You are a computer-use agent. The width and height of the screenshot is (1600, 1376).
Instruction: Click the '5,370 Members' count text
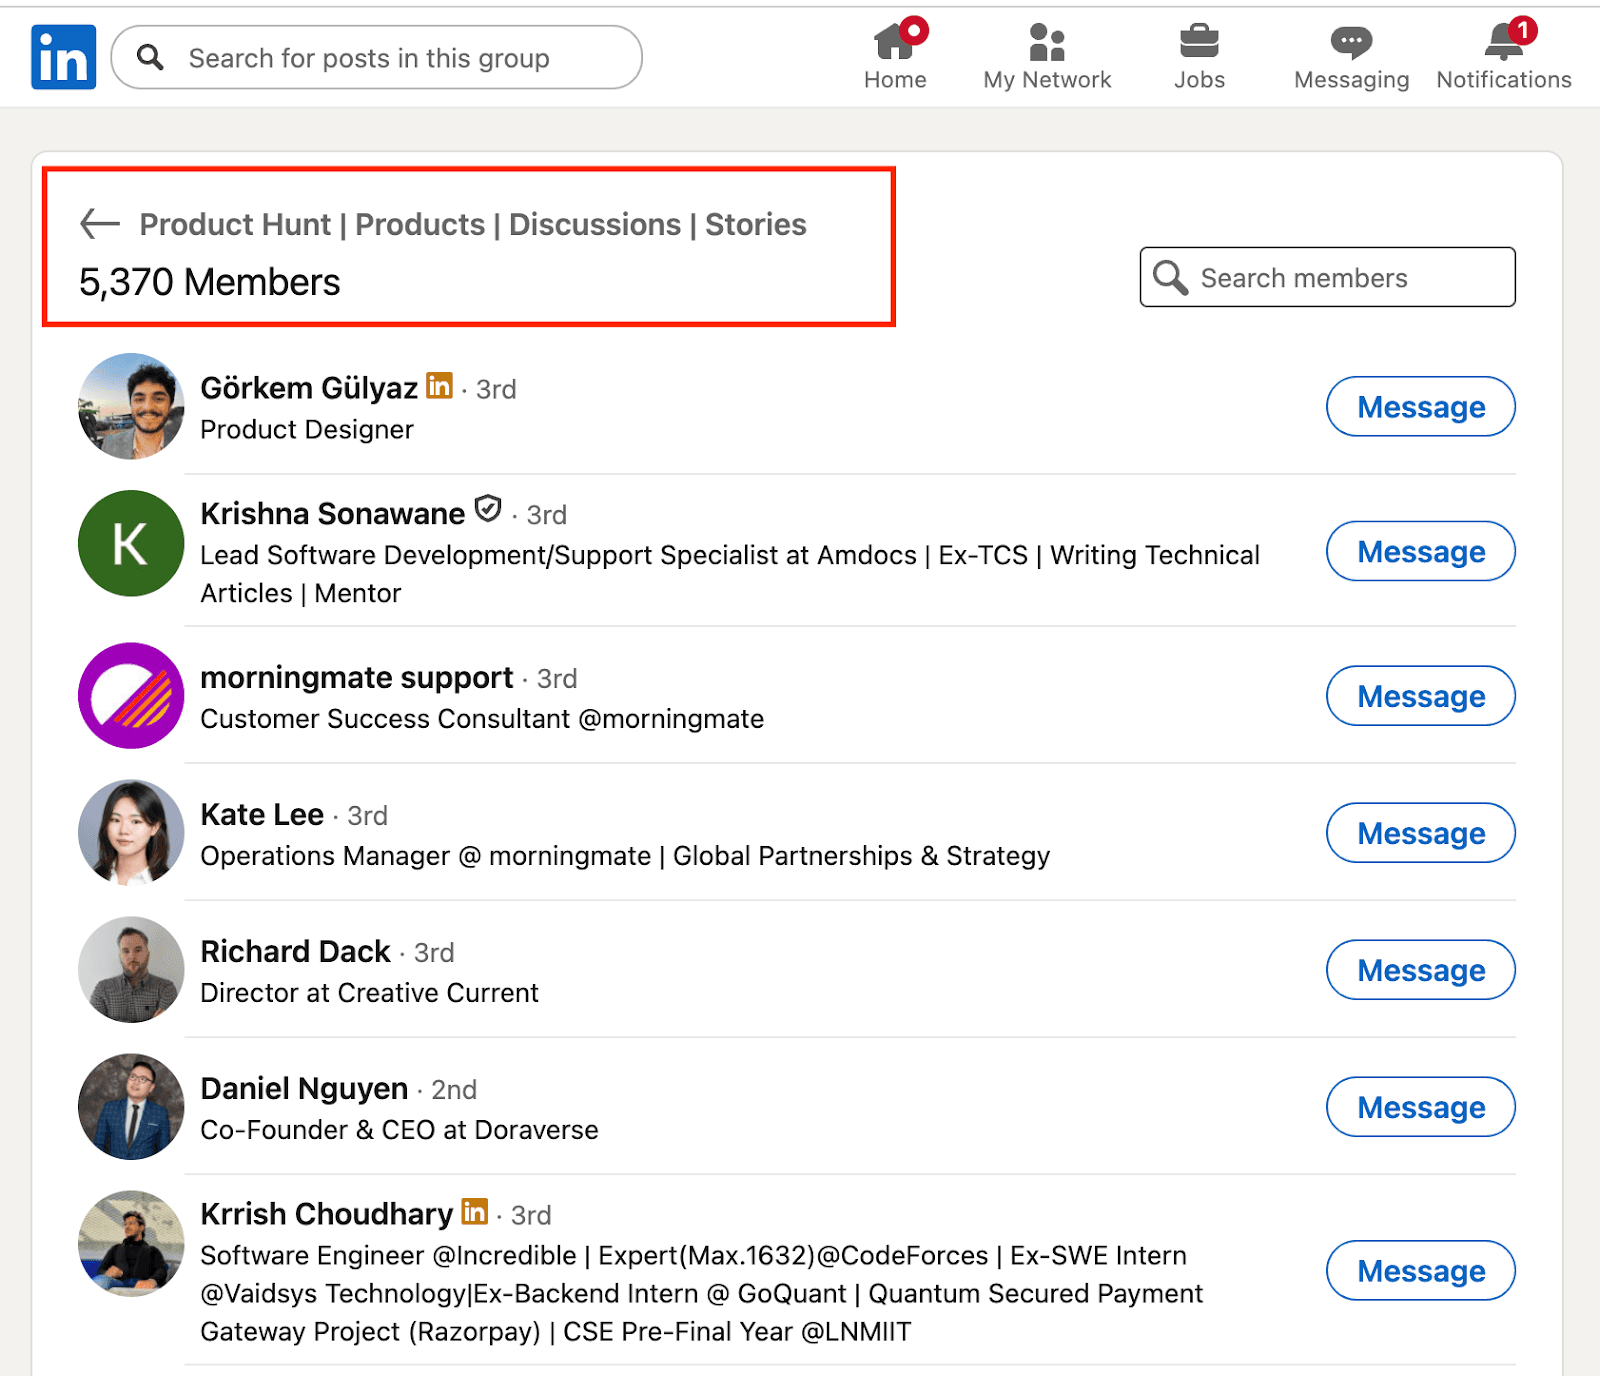210,282
